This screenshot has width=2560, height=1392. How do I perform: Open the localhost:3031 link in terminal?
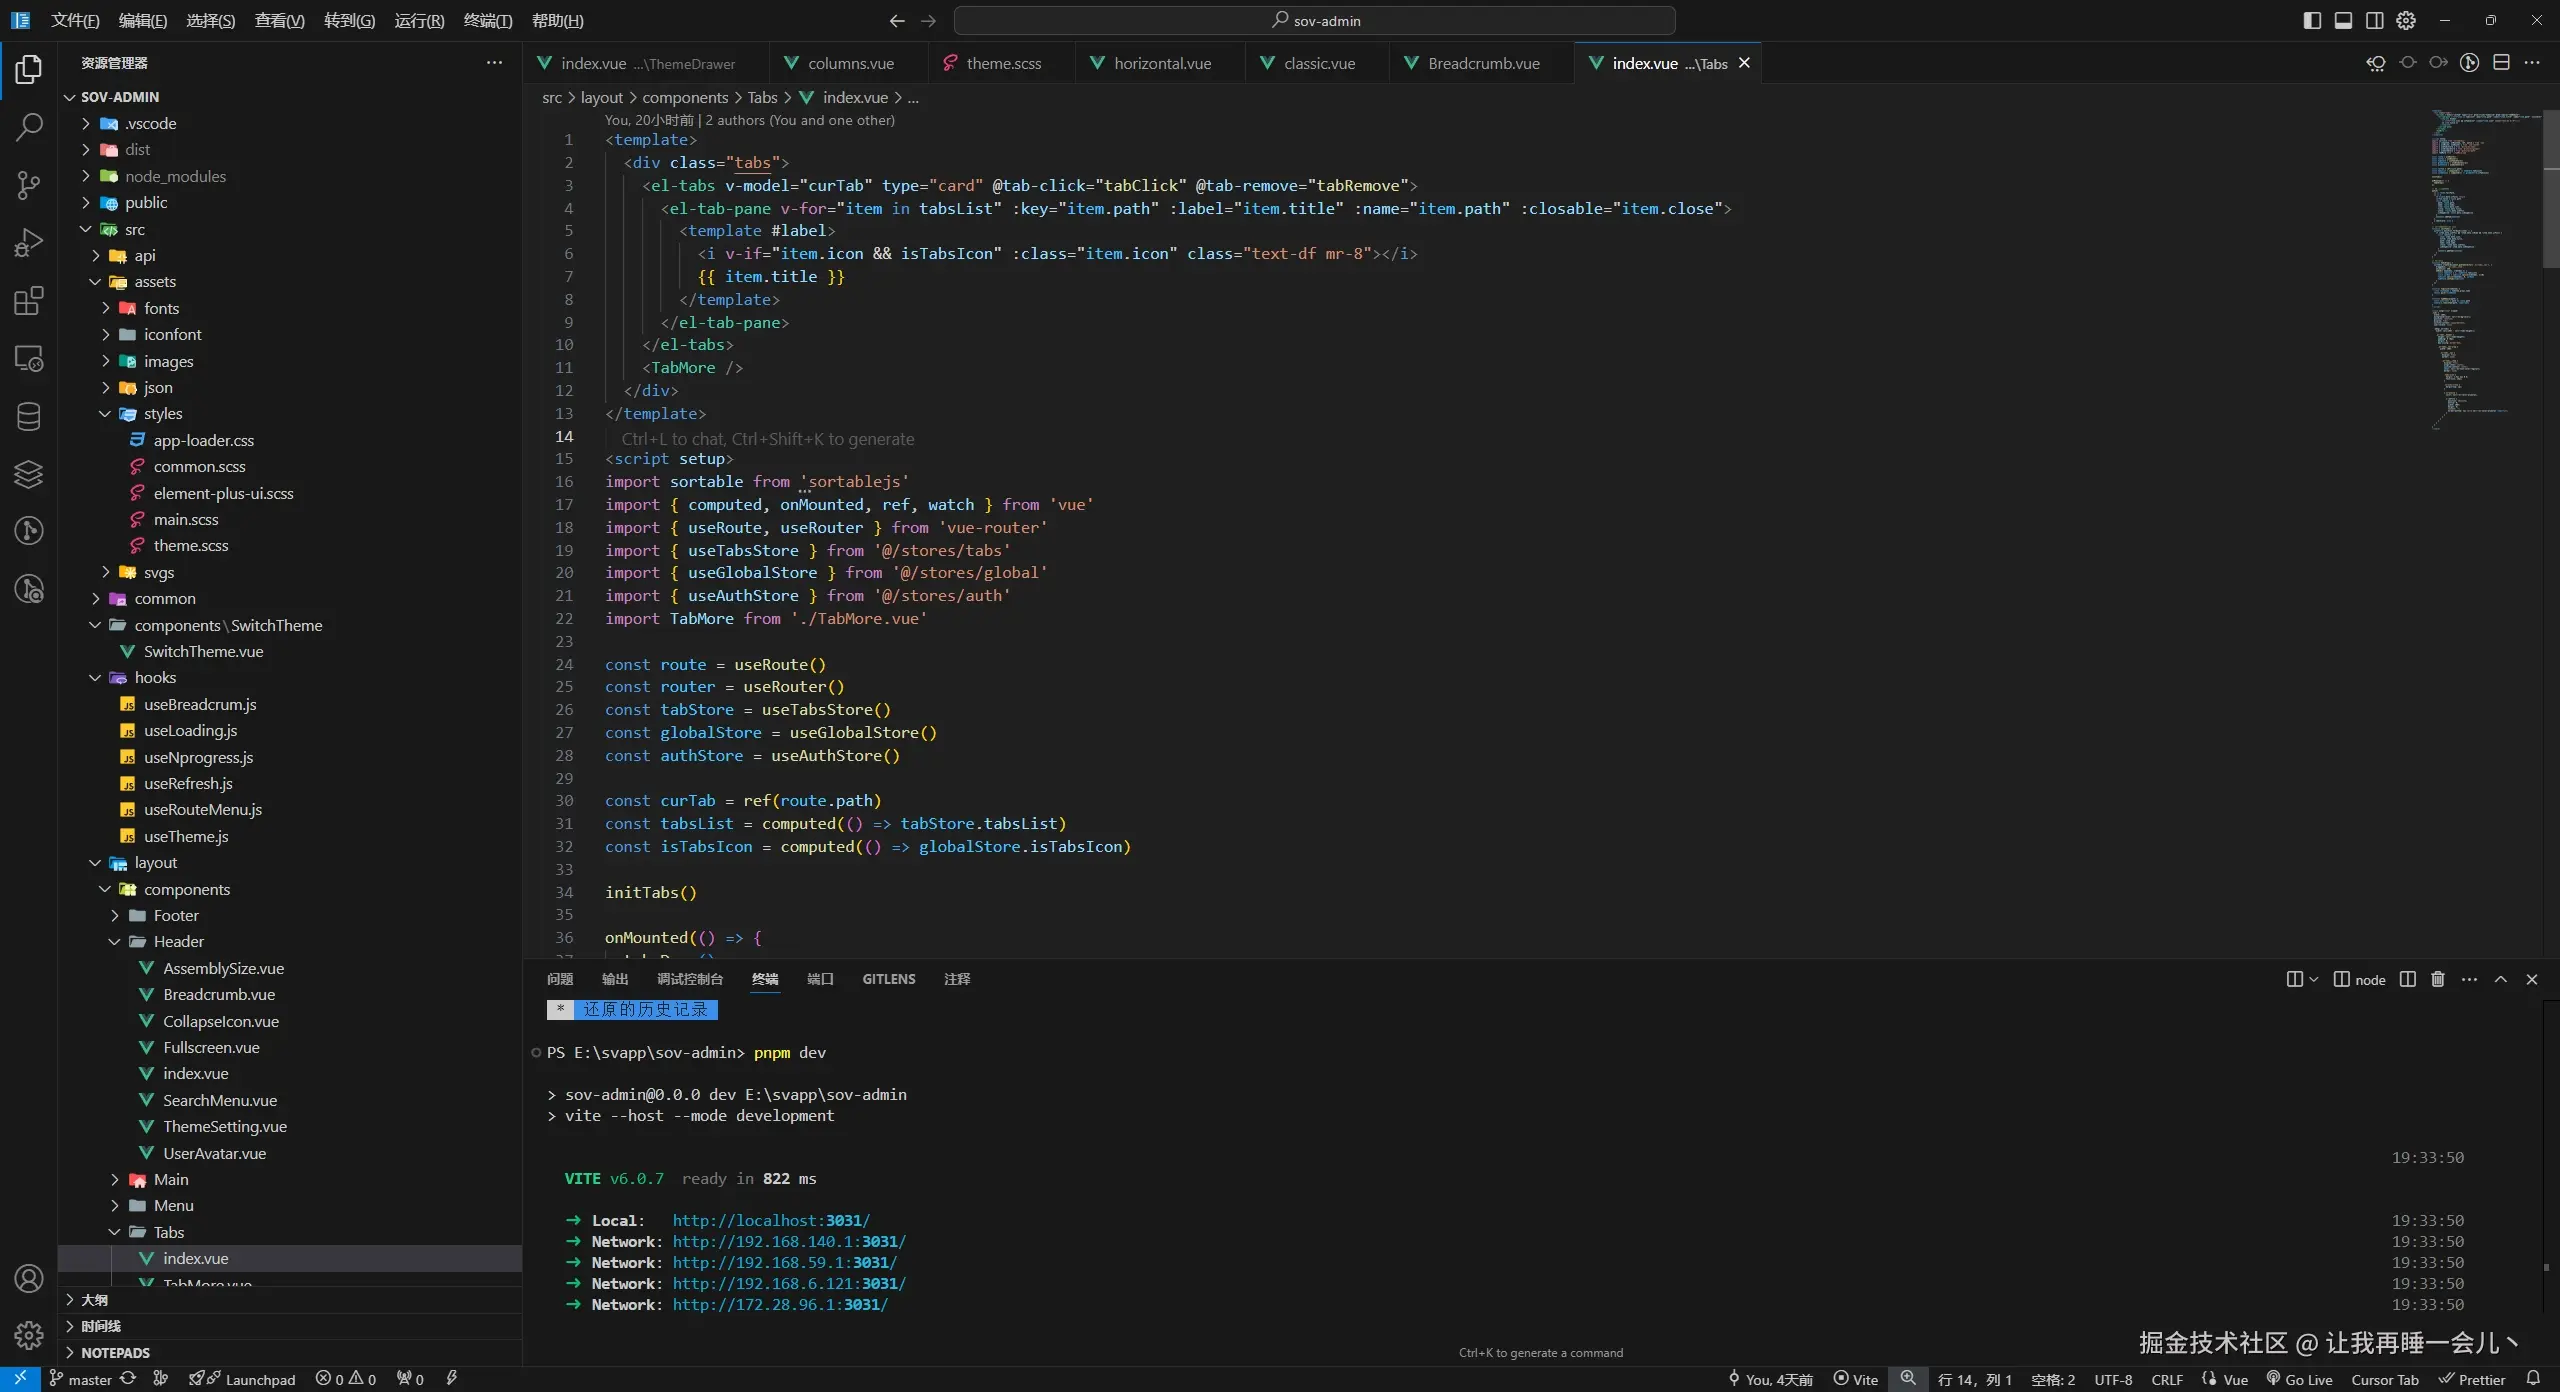[770, 1220]
